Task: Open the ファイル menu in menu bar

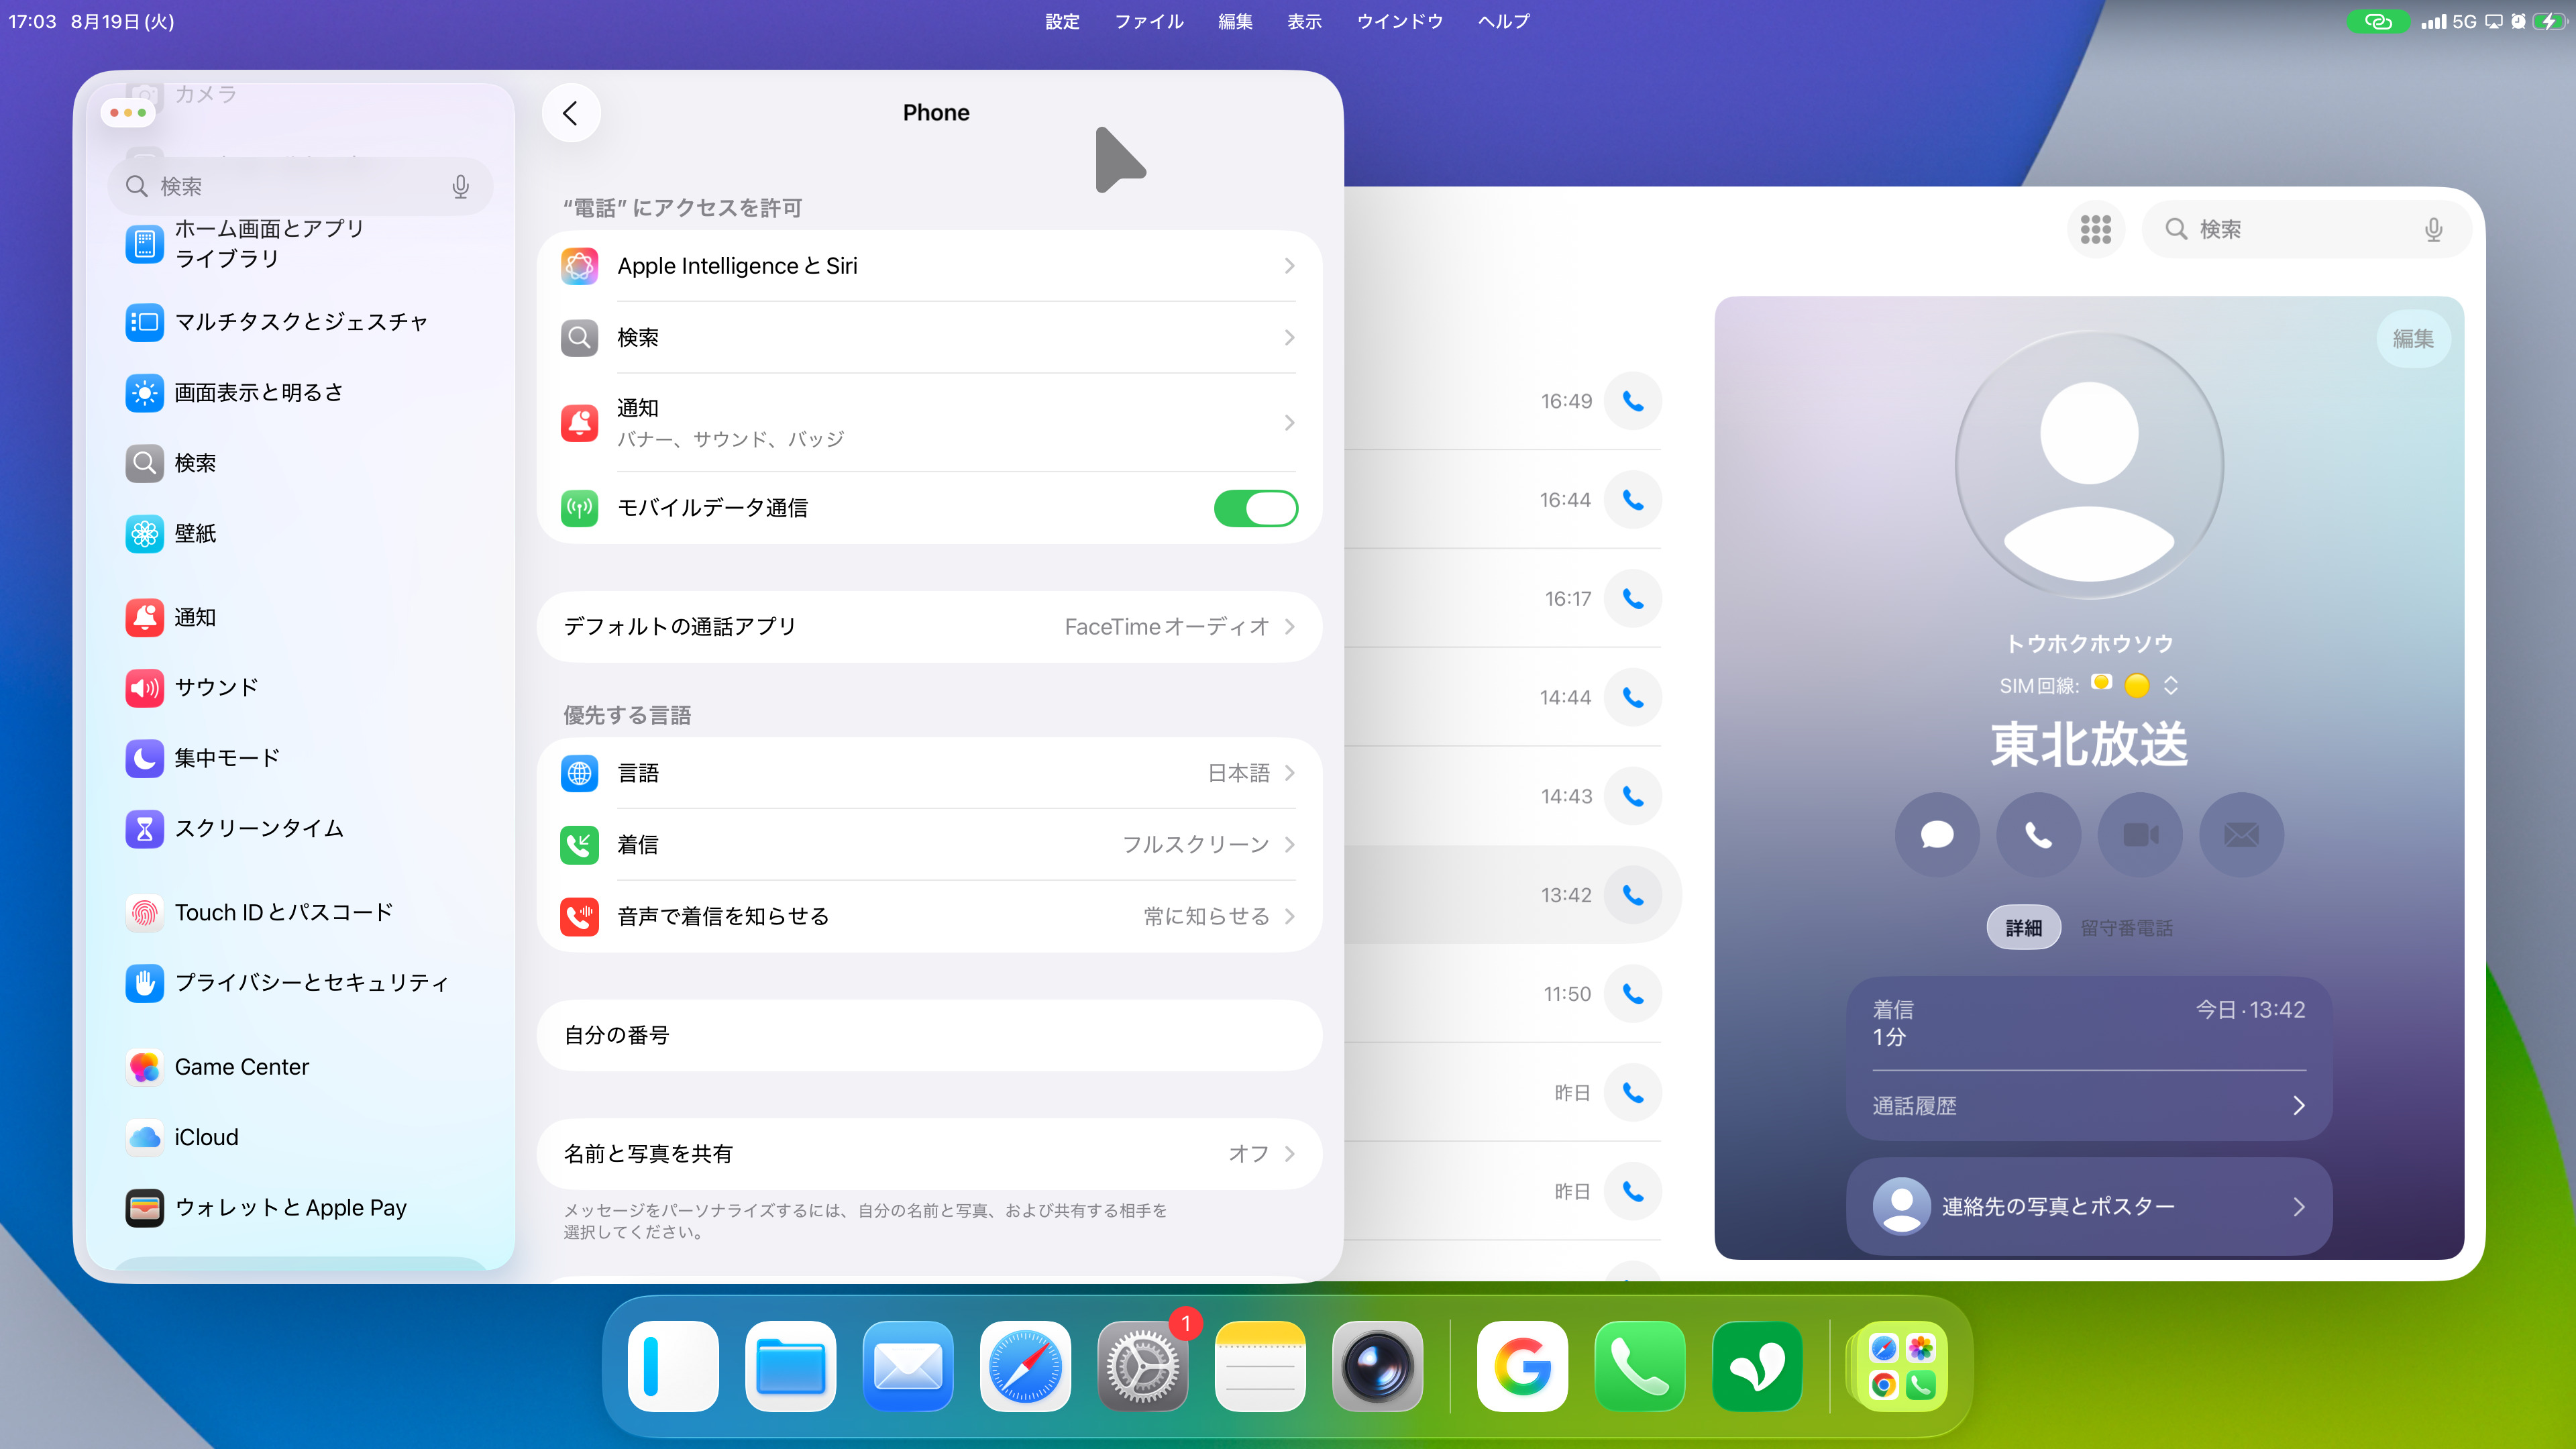Action: (x=1149, y=21)
